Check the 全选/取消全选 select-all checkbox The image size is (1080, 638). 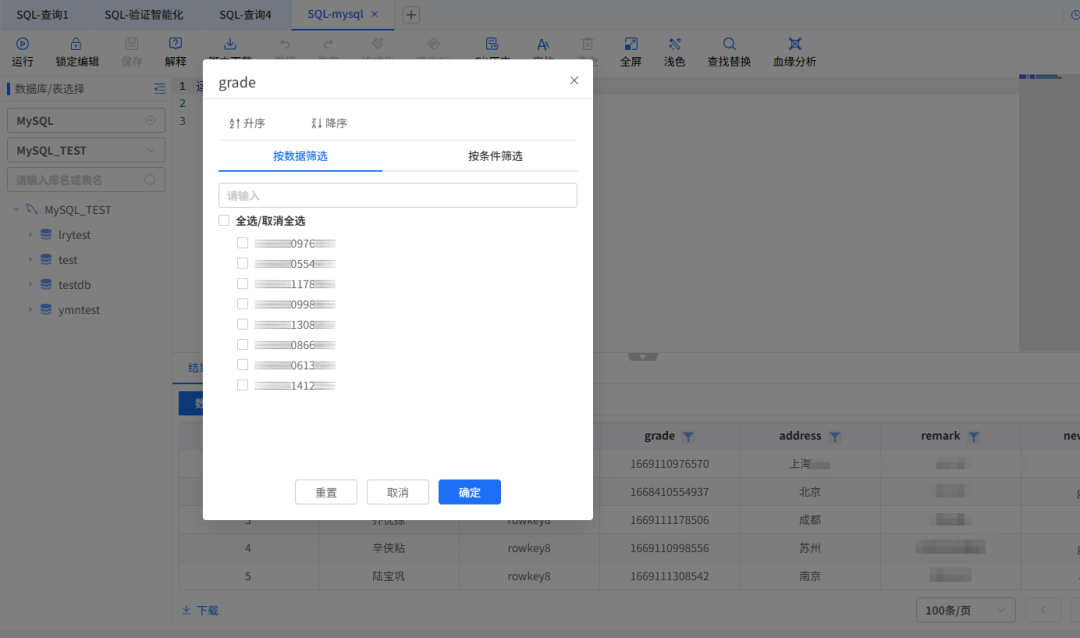point(224,220)
